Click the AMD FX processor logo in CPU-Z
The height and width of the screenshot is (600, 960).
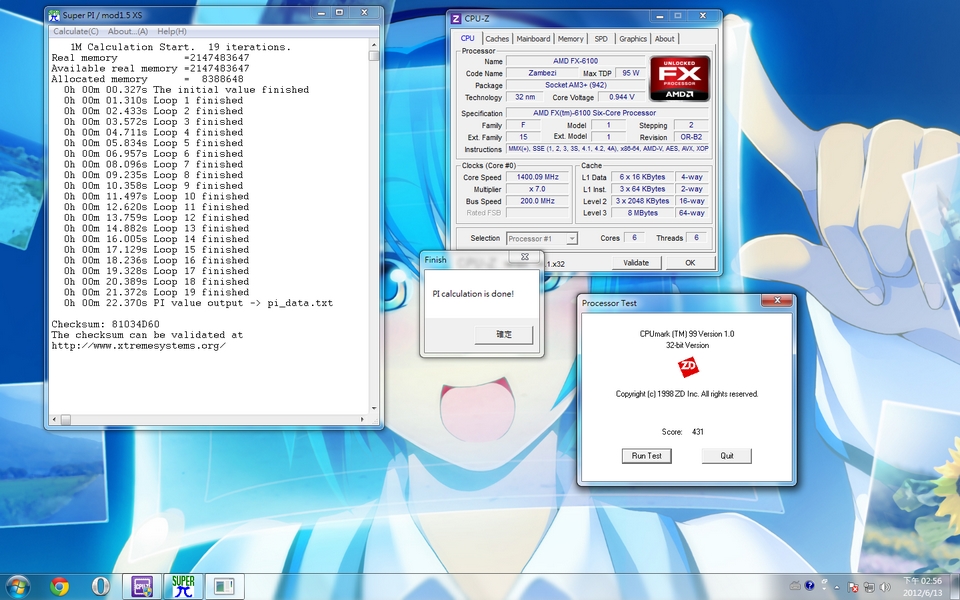point(680,78)
